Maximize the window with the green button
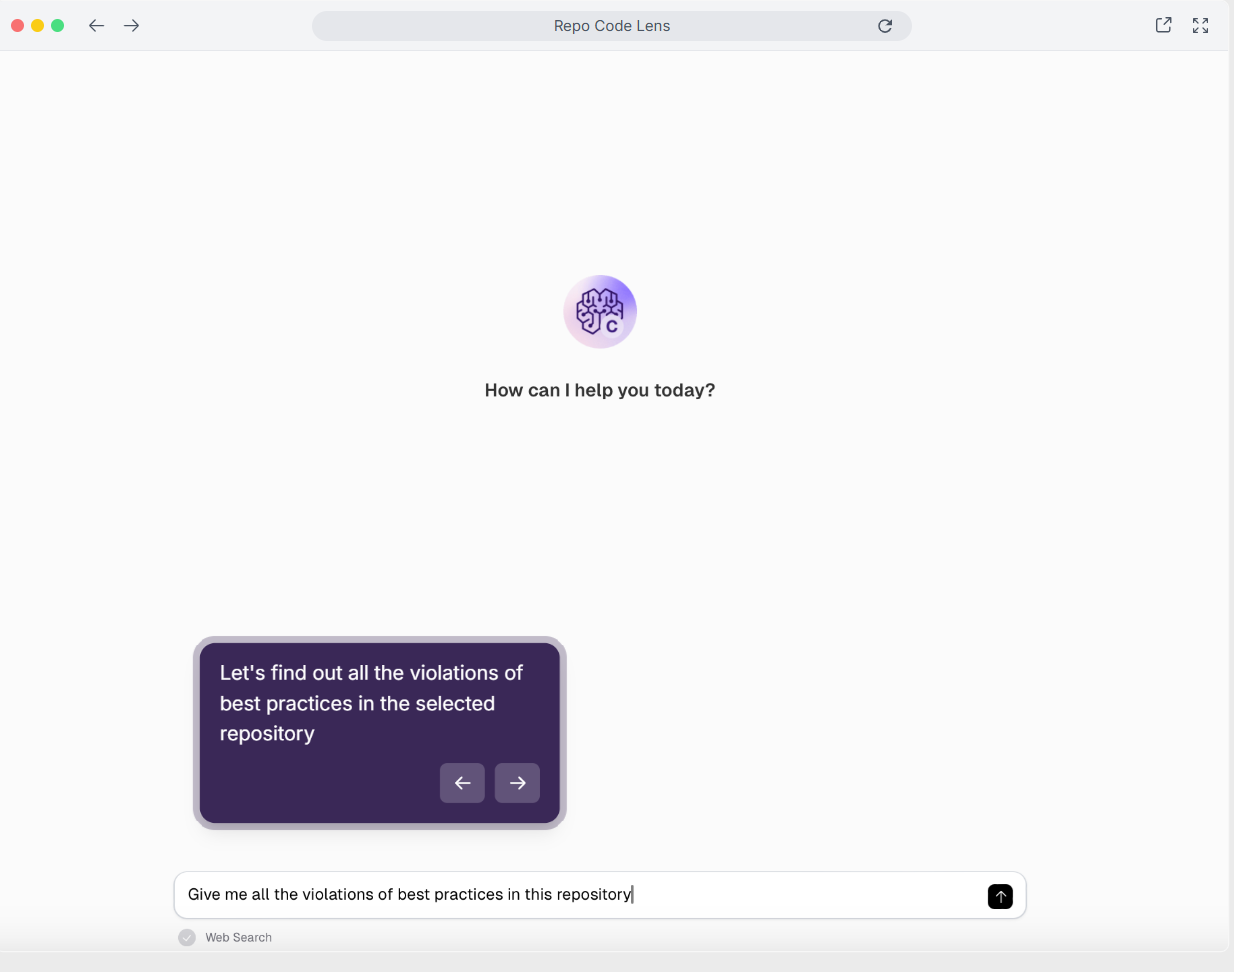Screen dimensions: 1234x972 57,26
